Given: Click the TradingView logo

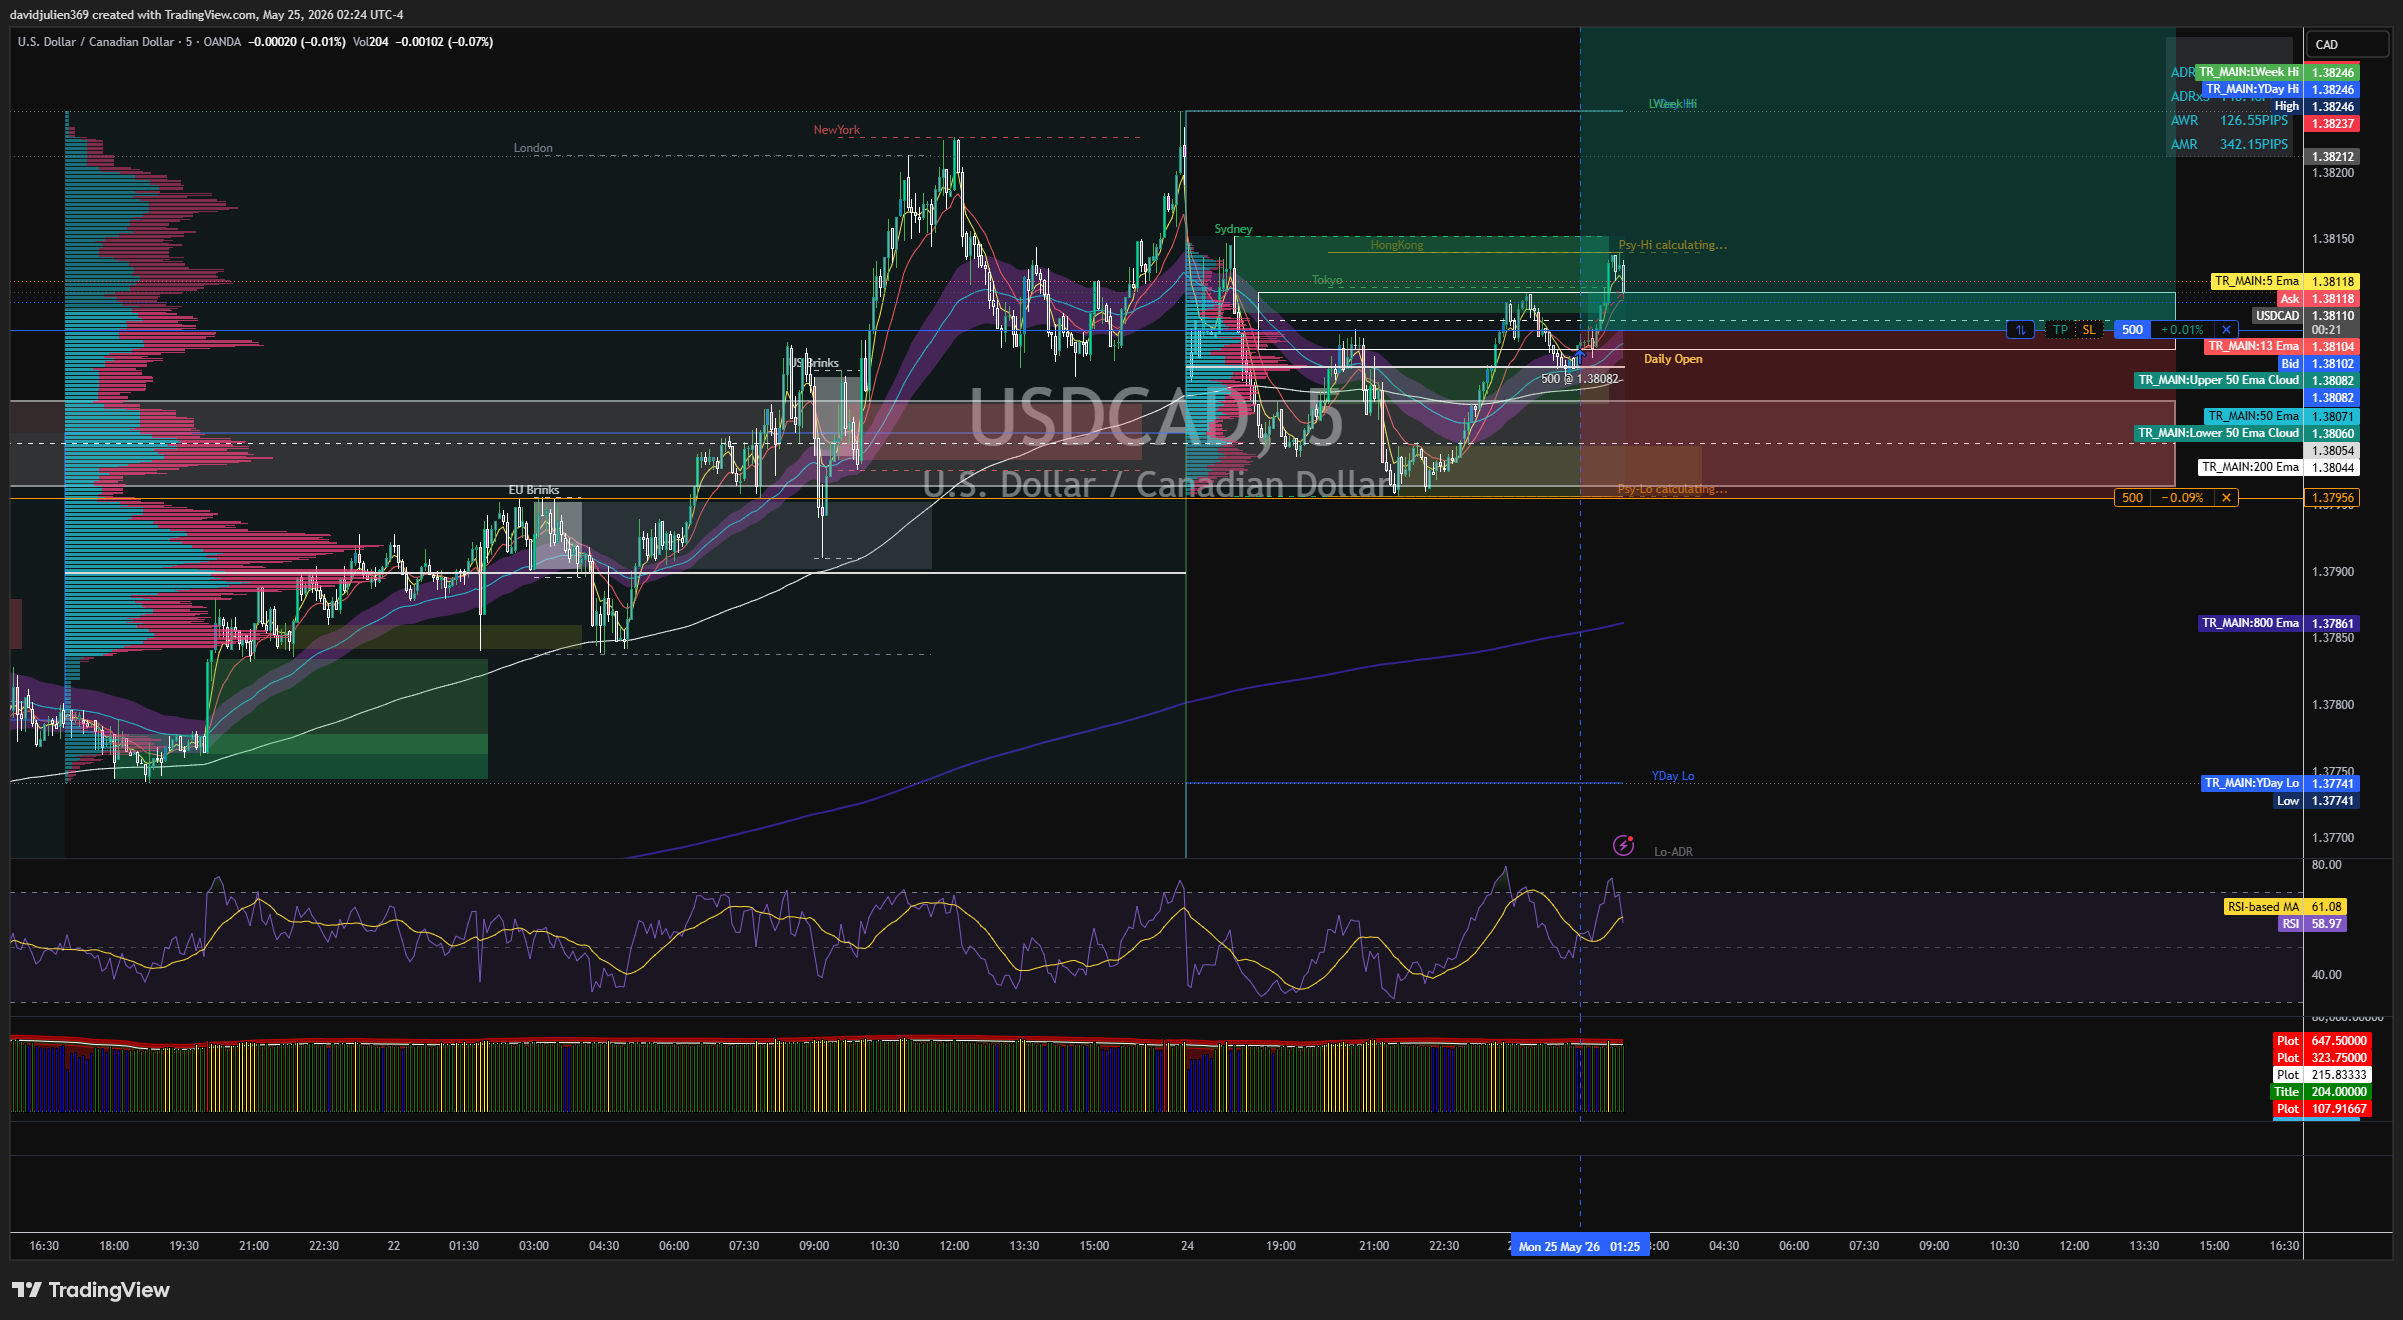Looking at the screenshot, I should click(91, 1290).
